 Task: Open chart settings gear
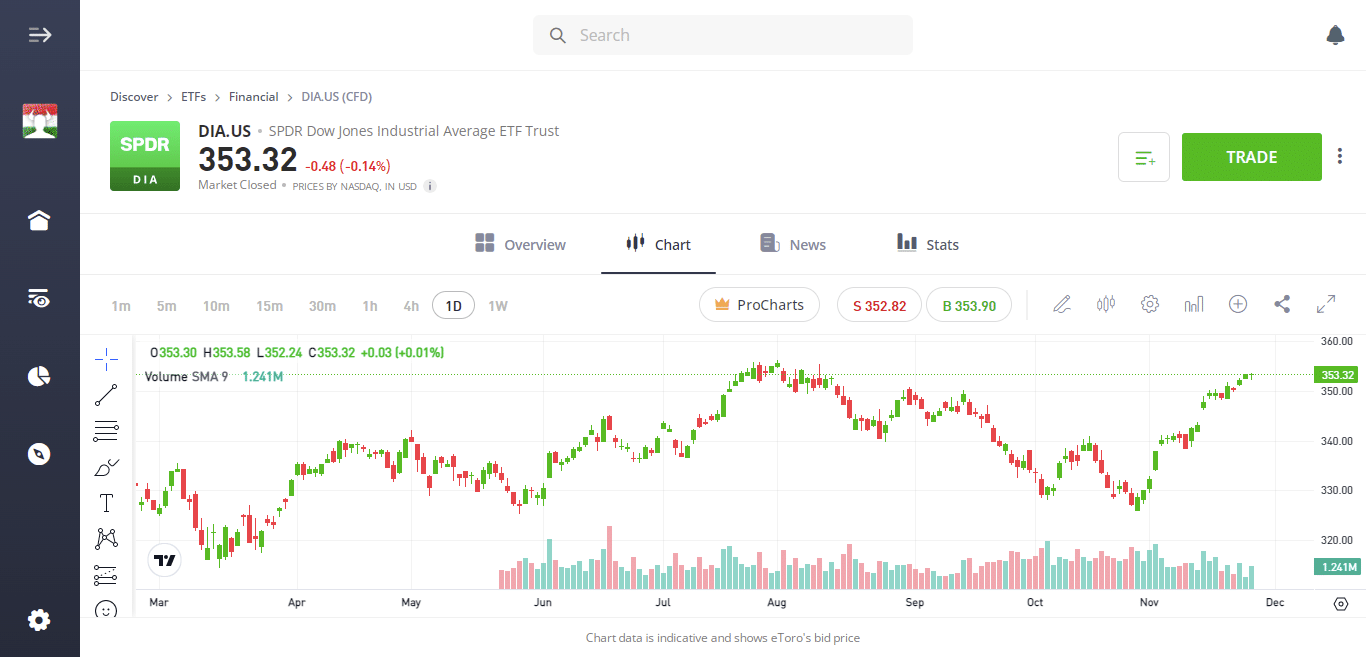click(x=1150, y=304)
